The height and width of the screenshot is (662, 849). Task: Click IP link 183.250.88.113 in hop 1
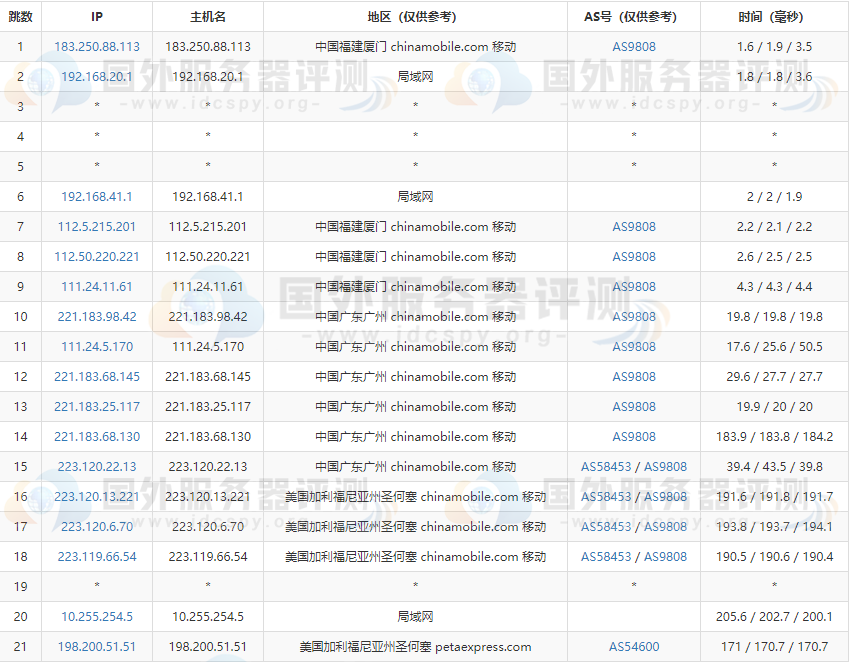tap(97, 47)
